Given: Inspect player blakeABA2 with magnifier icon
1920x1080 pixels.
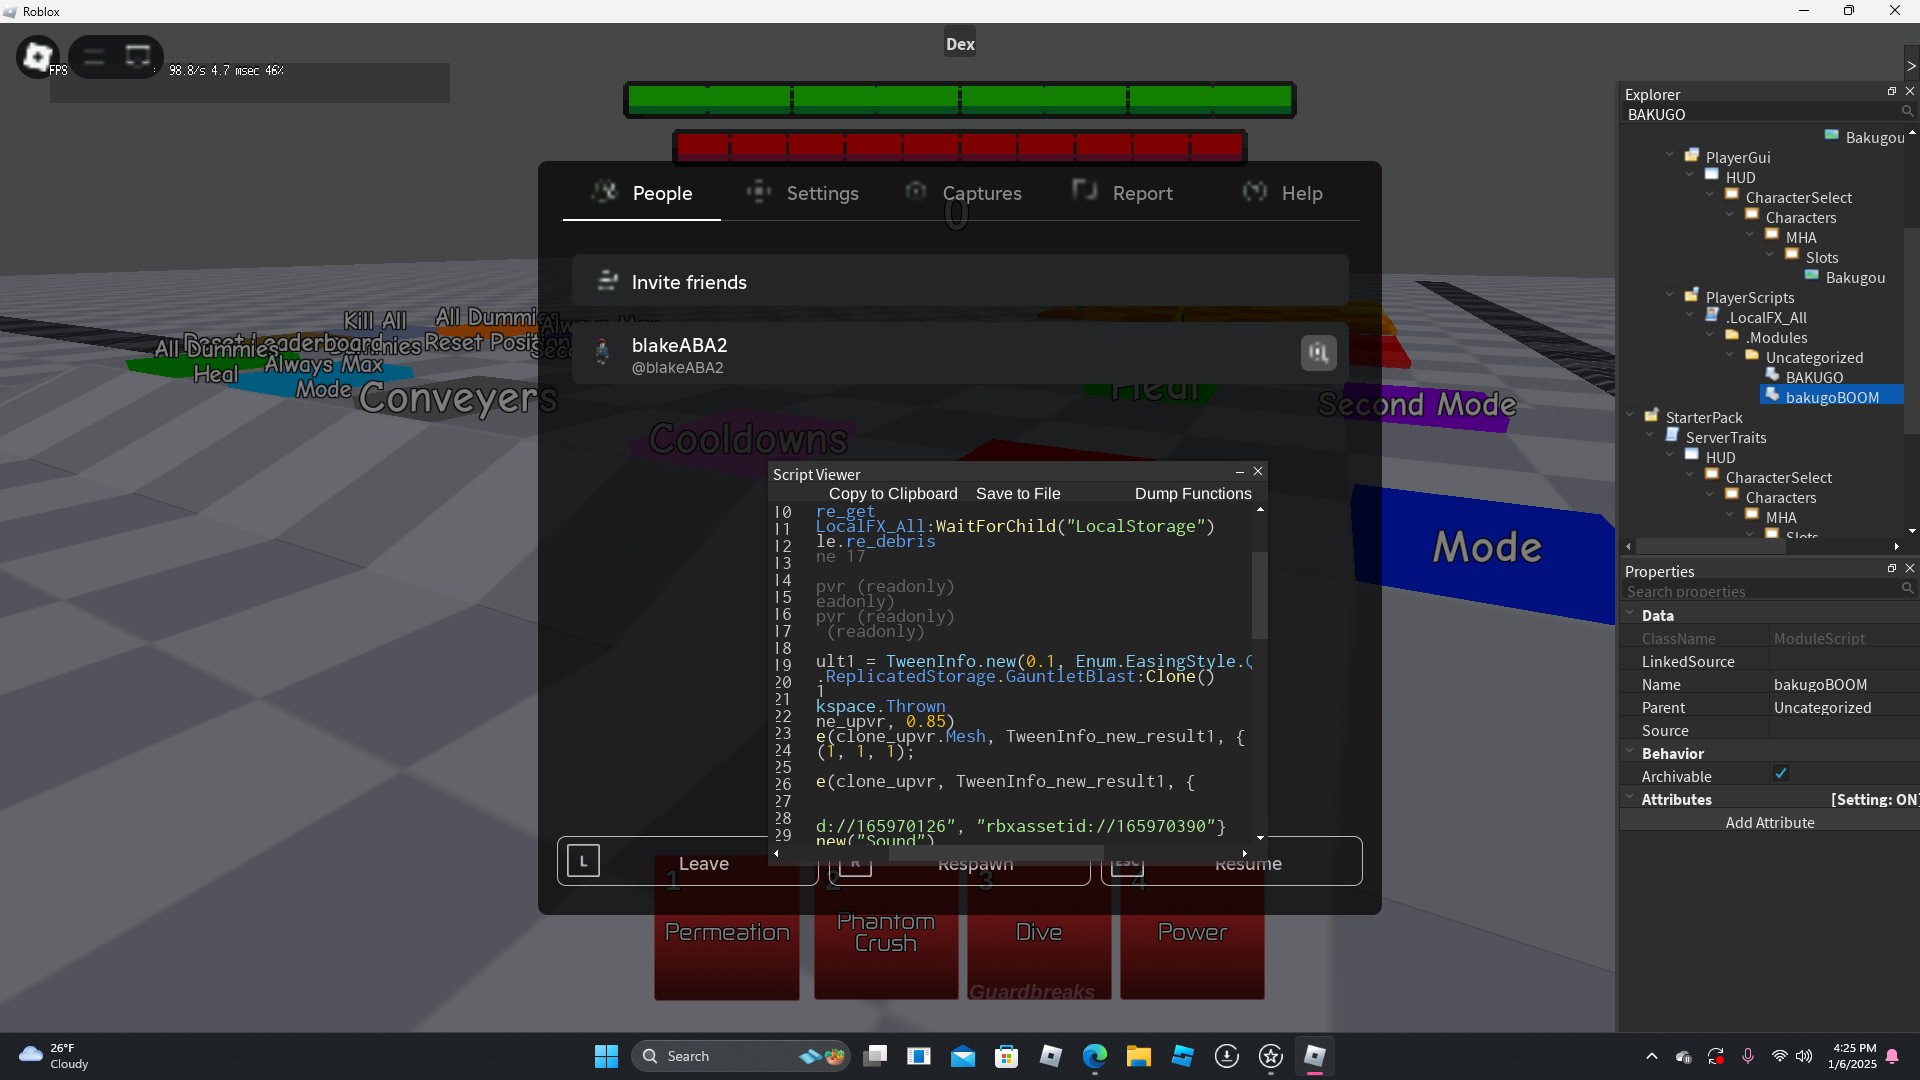Looking at the screenshot, I should tap(1318, 353).
